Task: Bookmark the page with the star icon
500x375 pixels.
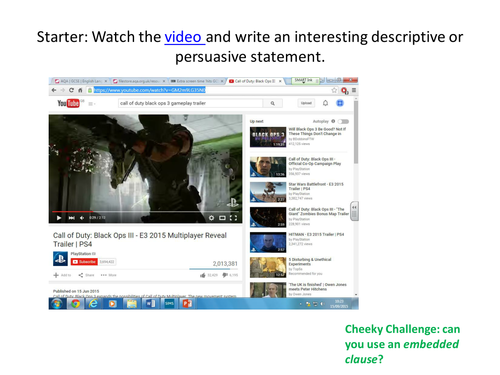Action: tap(334, 90)
